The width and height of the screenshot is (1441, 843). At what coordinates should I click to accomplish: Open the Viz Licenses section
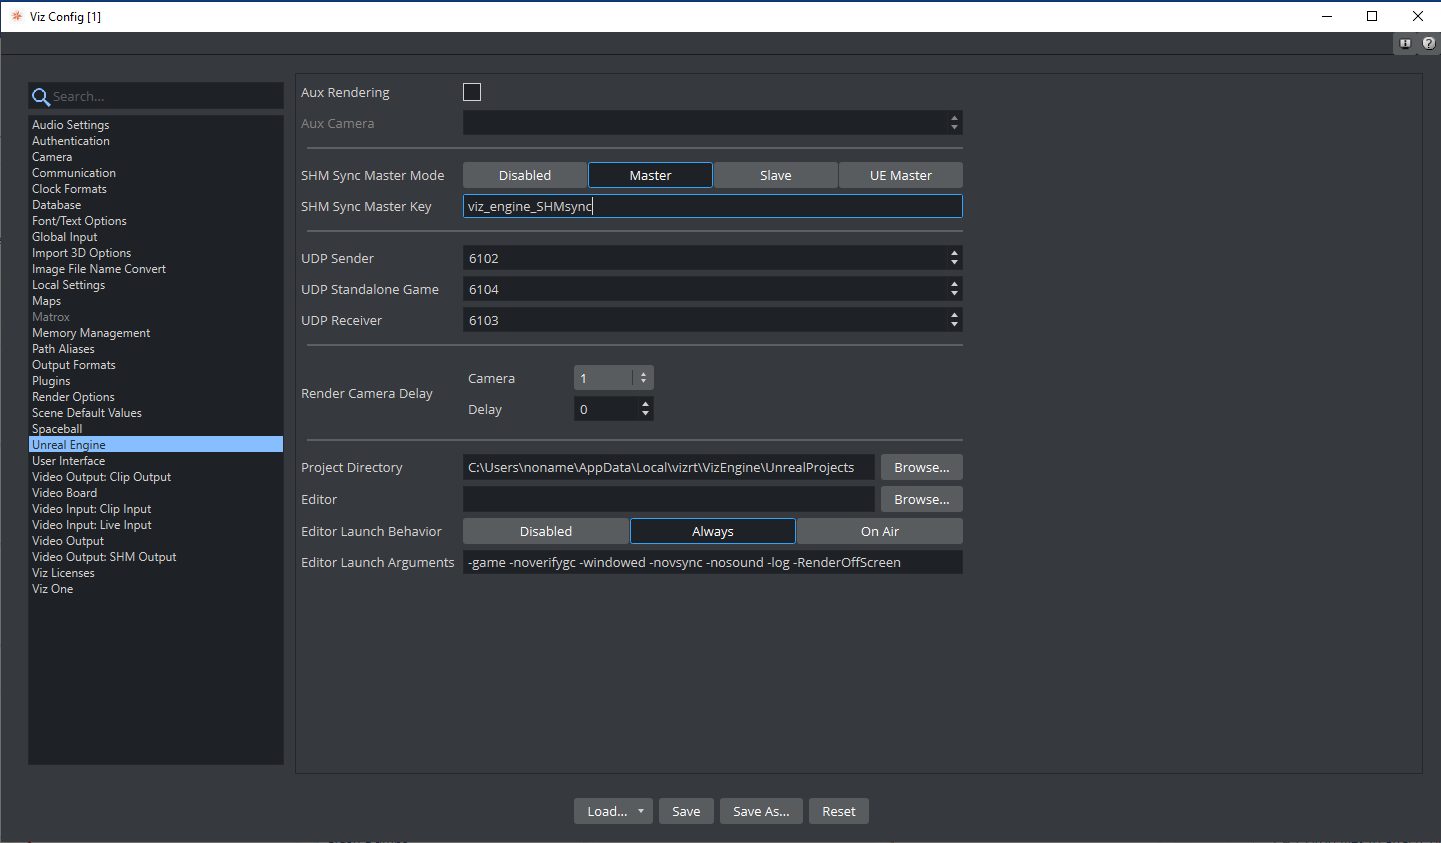pyautogui.click(x=63, y=573)
